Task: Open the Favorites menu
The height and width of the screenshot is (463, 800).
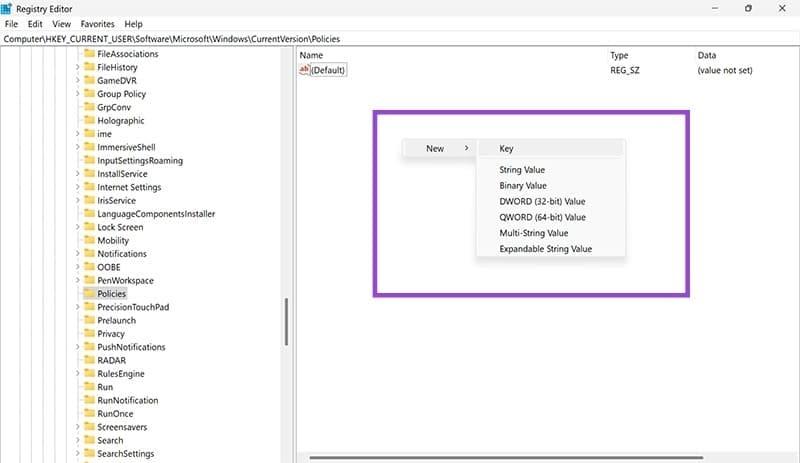Action: 97,24
